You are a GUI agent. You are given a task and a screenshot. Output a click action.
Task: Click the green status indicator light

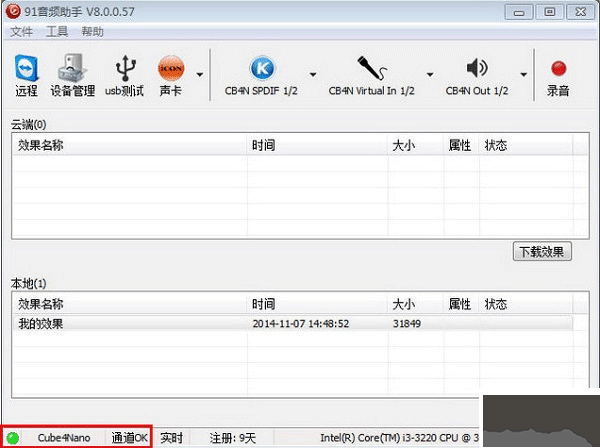13,437
